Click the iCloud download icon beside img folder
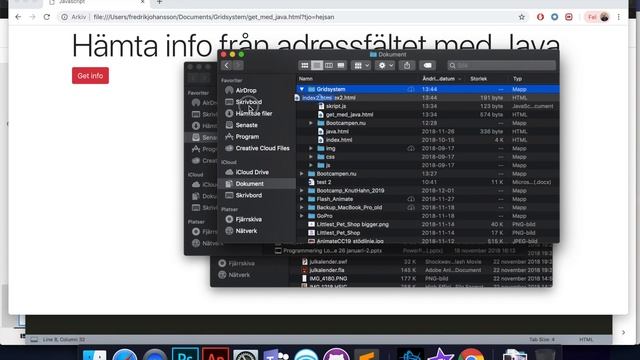Viewport: 640px width, 360px height. tap(411, 149)
